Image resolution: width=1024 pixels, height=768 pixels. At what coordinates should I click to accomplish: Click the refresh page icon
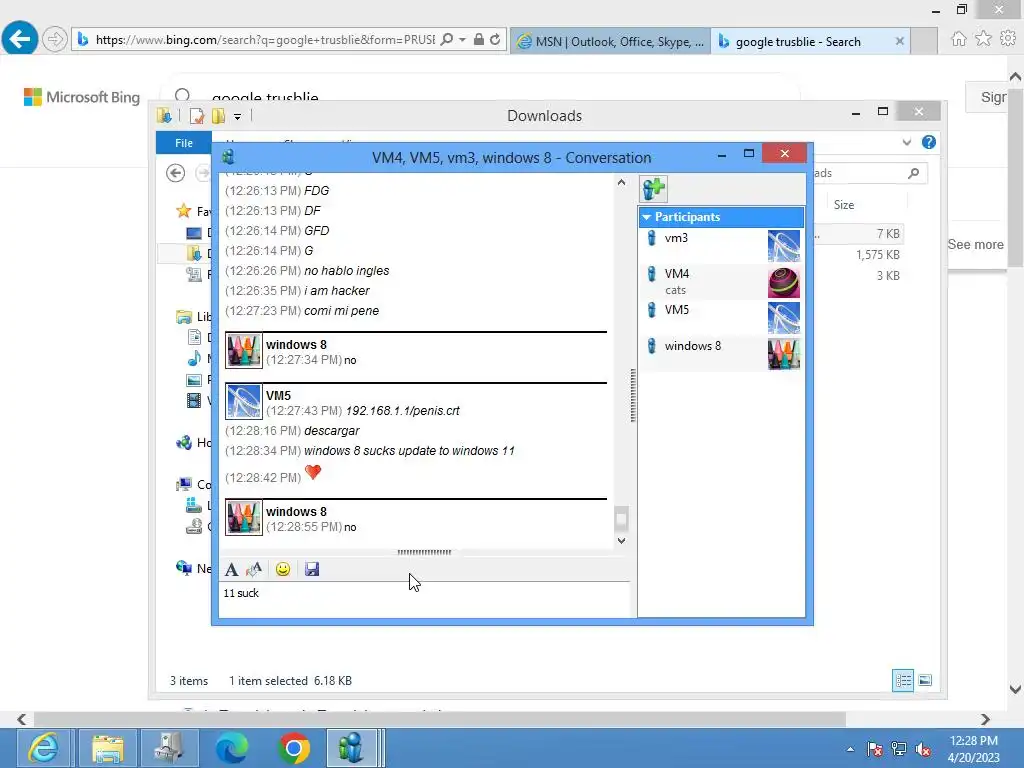495,40
